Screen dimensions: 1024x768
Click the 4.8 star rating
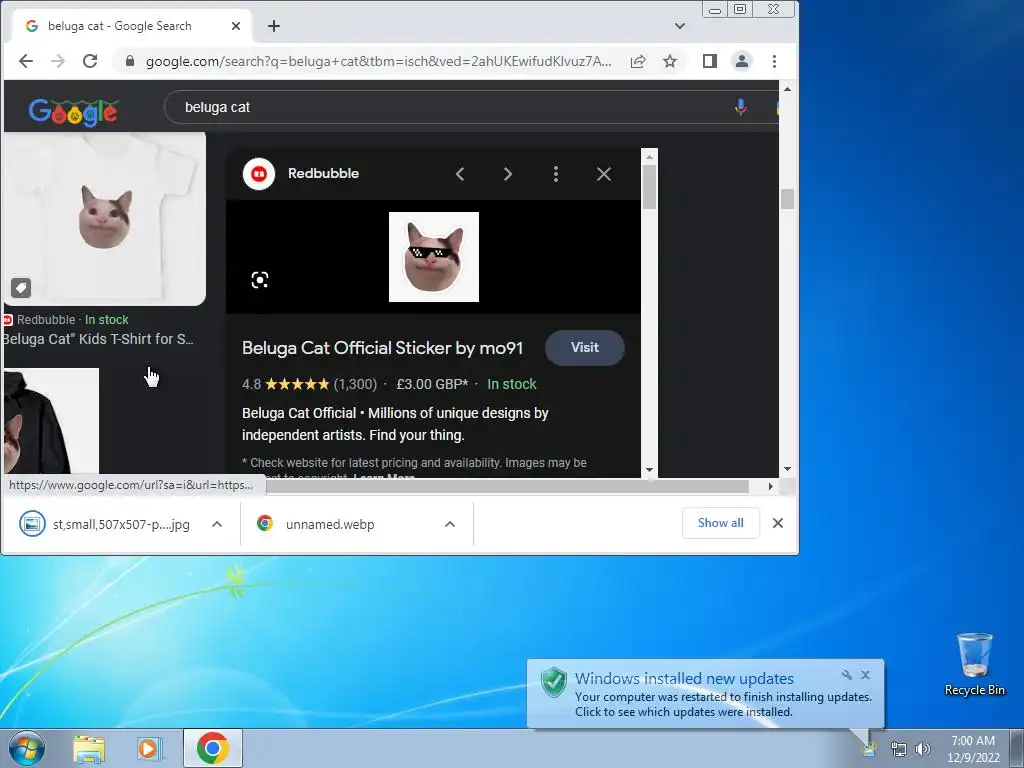[285, 384]
